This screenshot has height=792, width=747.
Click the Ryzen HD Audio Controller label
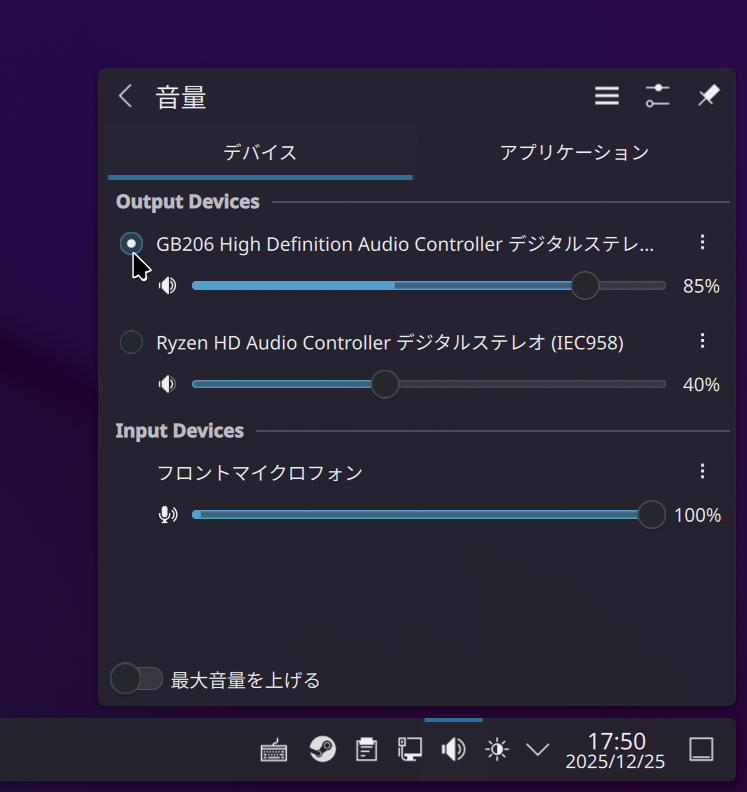tap(390, 343)
